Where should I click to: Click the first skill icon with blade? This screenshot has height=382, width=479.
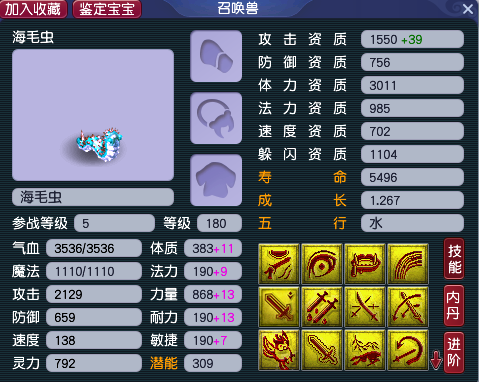tap(279, 264)
